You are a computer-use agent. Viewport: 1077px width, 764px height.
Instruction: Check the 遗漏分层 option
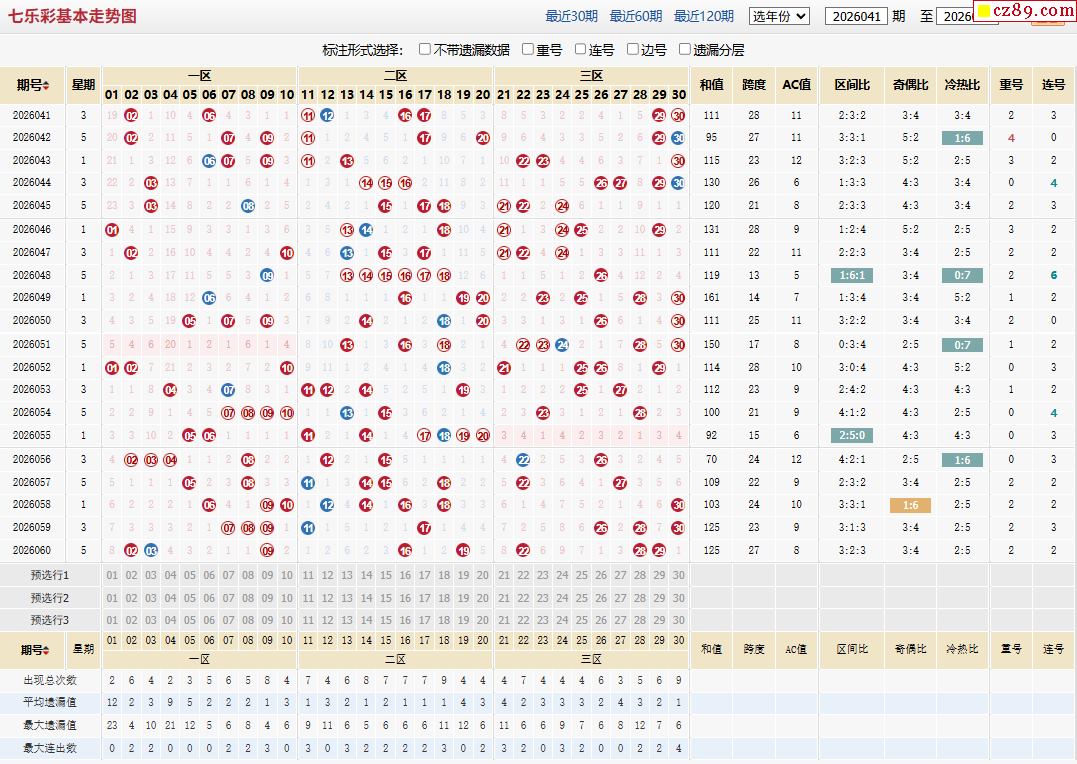click(684, 49)
